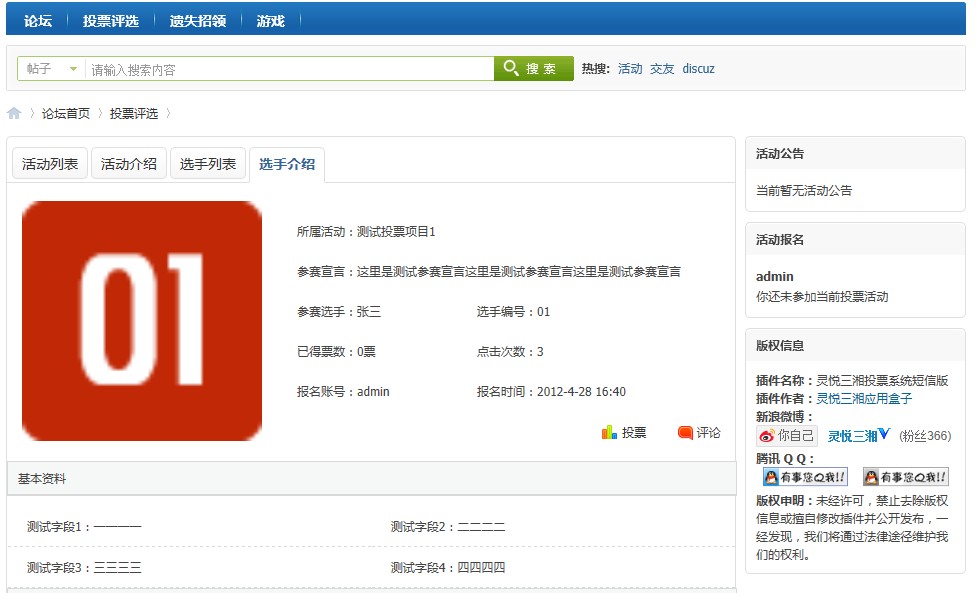Go to 遗失招领 in the top navigation

pos(197,20)
